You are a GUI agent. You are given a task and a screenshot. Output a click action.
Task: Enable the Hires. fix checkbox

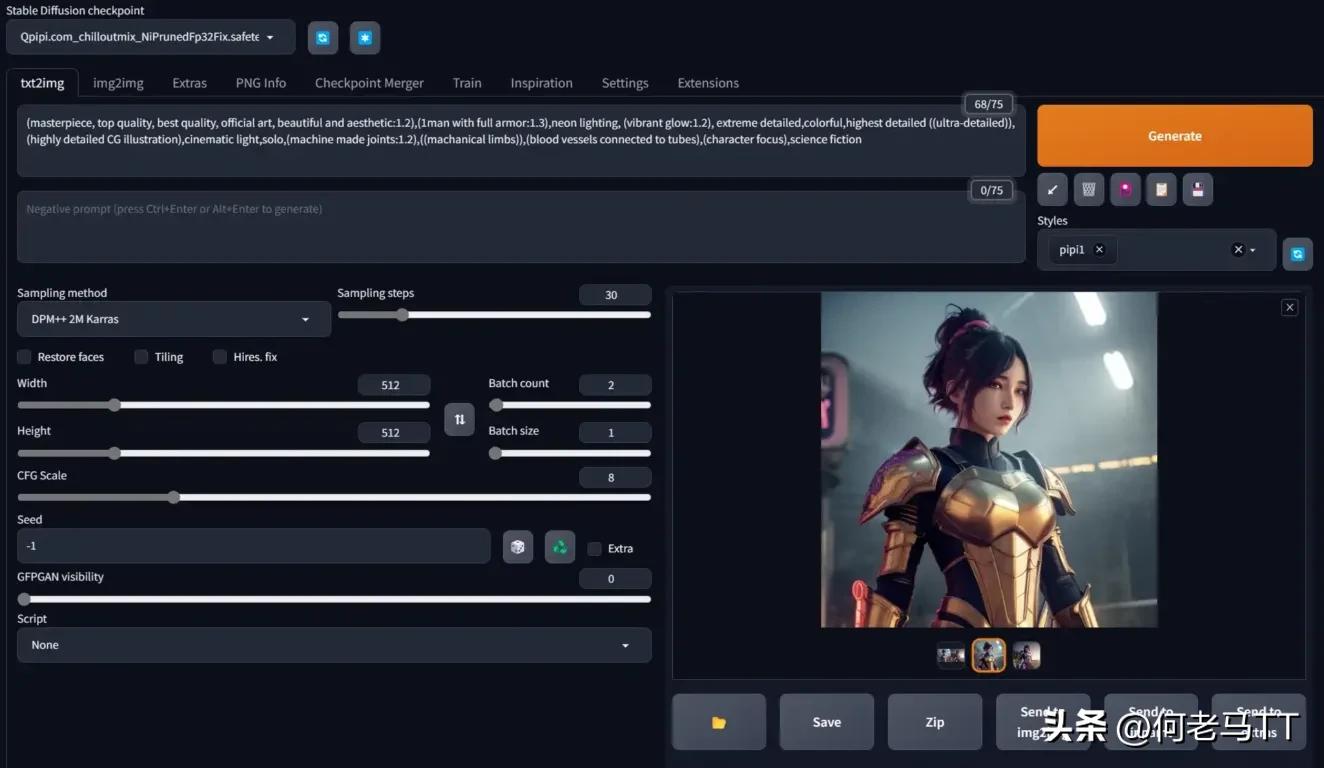220,357
